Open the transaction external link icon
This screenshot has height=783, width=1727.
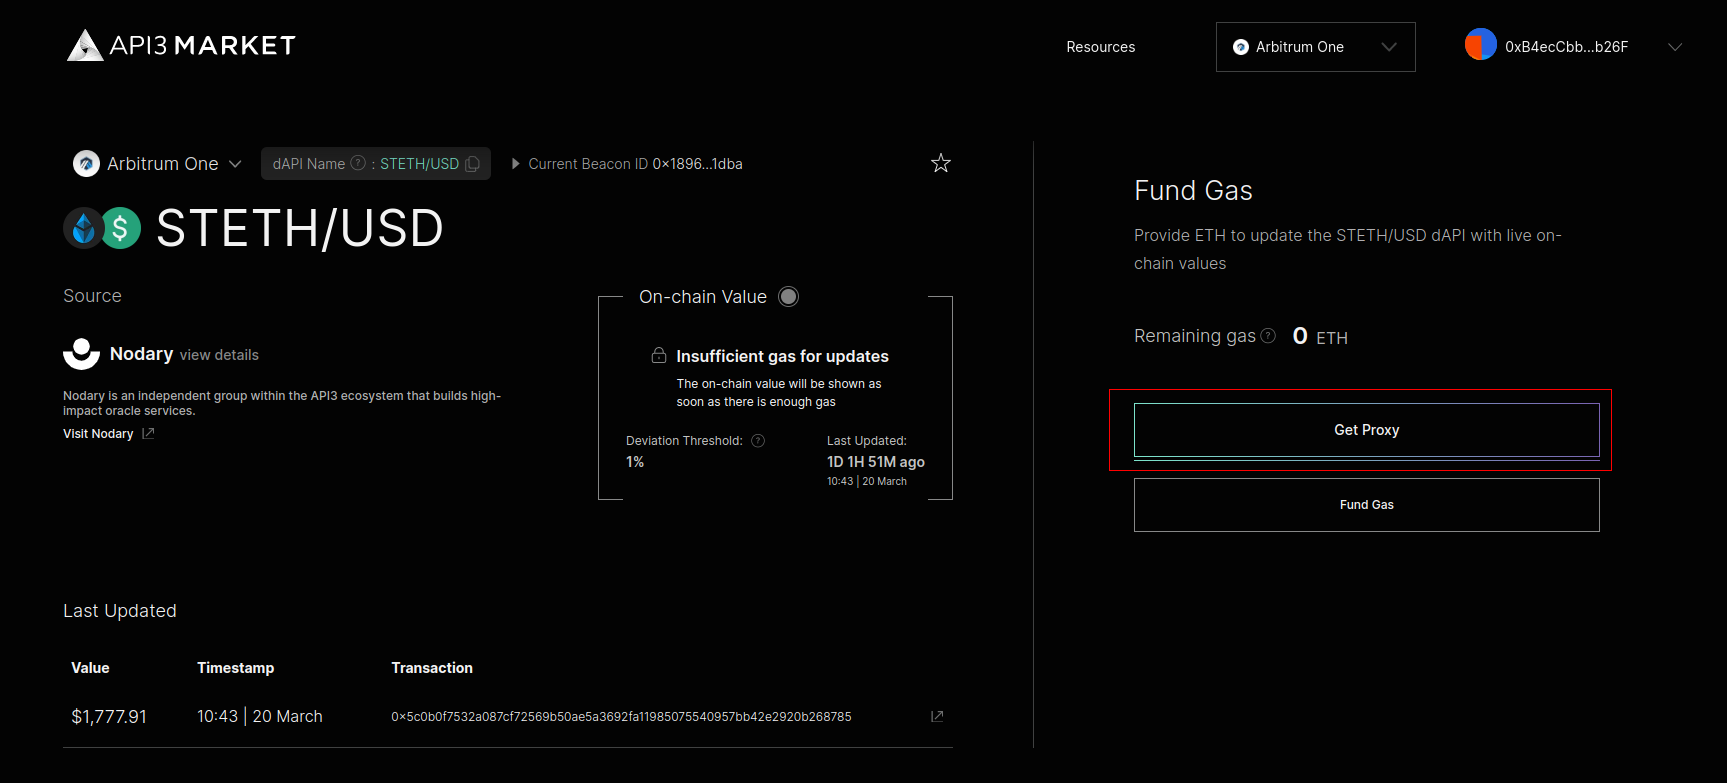[937, 716]
